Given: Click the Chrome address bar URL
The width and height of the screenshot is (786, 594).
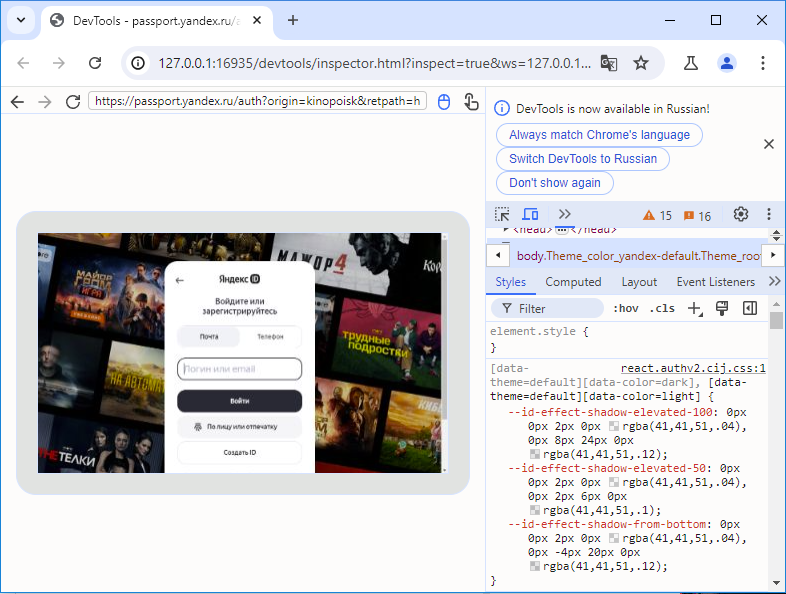Looking at the screenshot, I should 374,63.
